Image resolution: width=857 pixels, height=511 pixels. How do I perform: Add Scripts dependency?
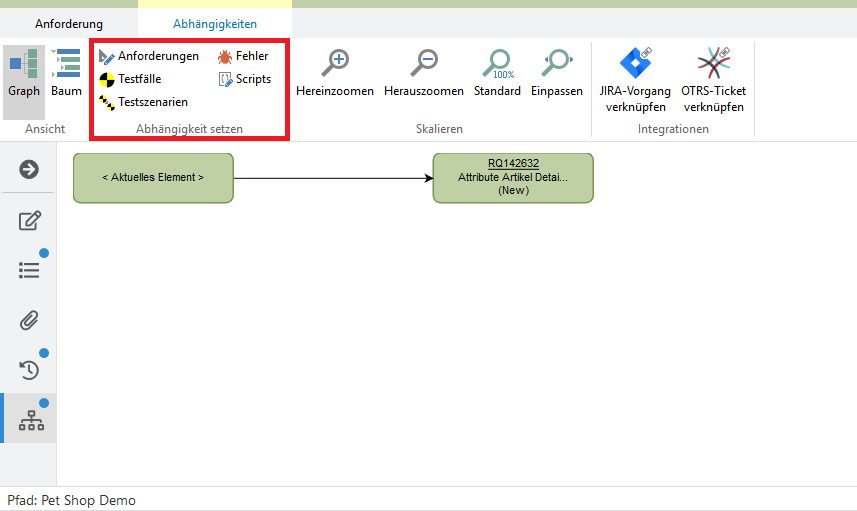[244, 79]
